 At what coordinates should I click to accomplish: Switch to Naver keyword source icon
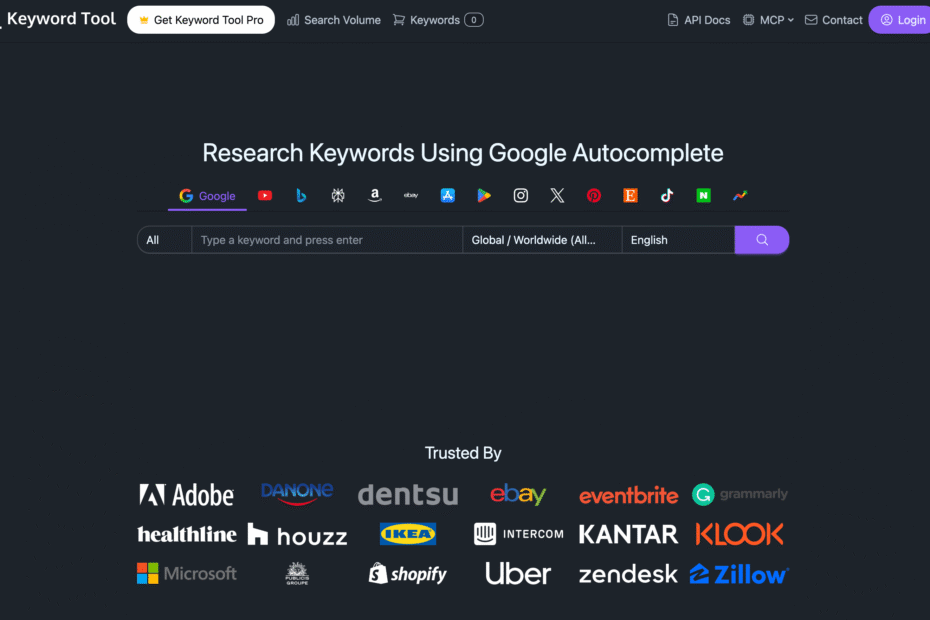pyautogui.click(x=703, y=195)
